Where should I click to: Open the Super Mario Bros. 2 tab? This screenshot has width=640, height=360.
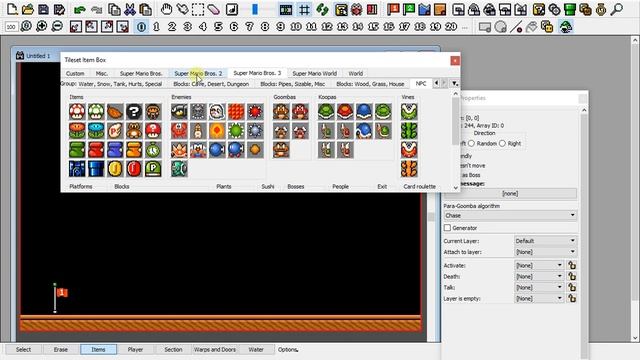198,73
